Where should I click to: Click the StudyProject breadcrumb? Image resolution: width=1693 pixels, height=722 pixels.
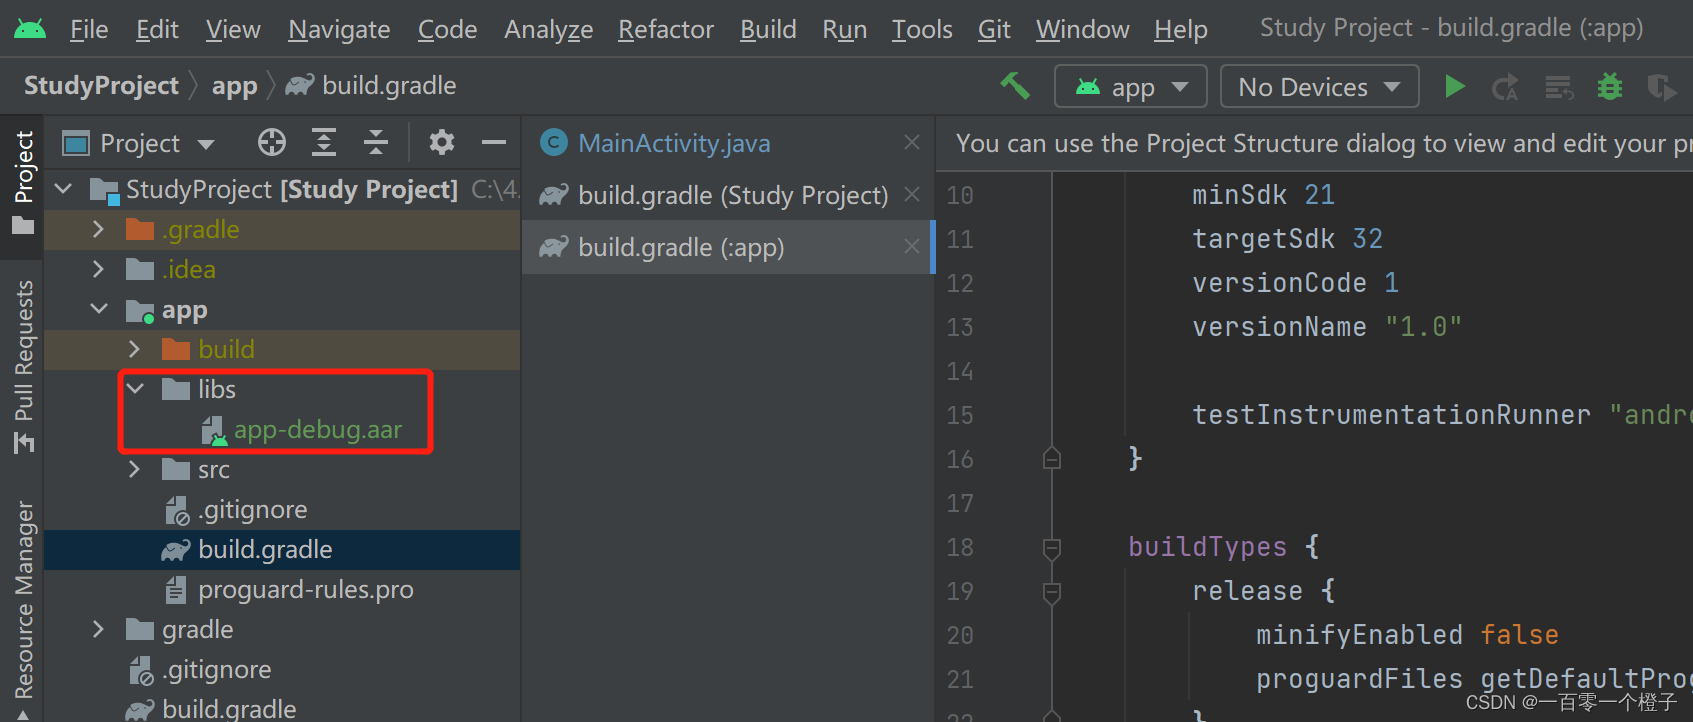click(x=101, y=86)
